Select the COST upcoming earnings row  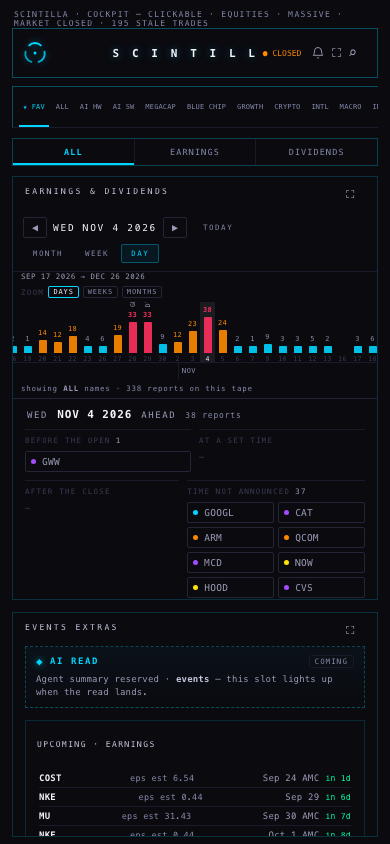(195, 778)
